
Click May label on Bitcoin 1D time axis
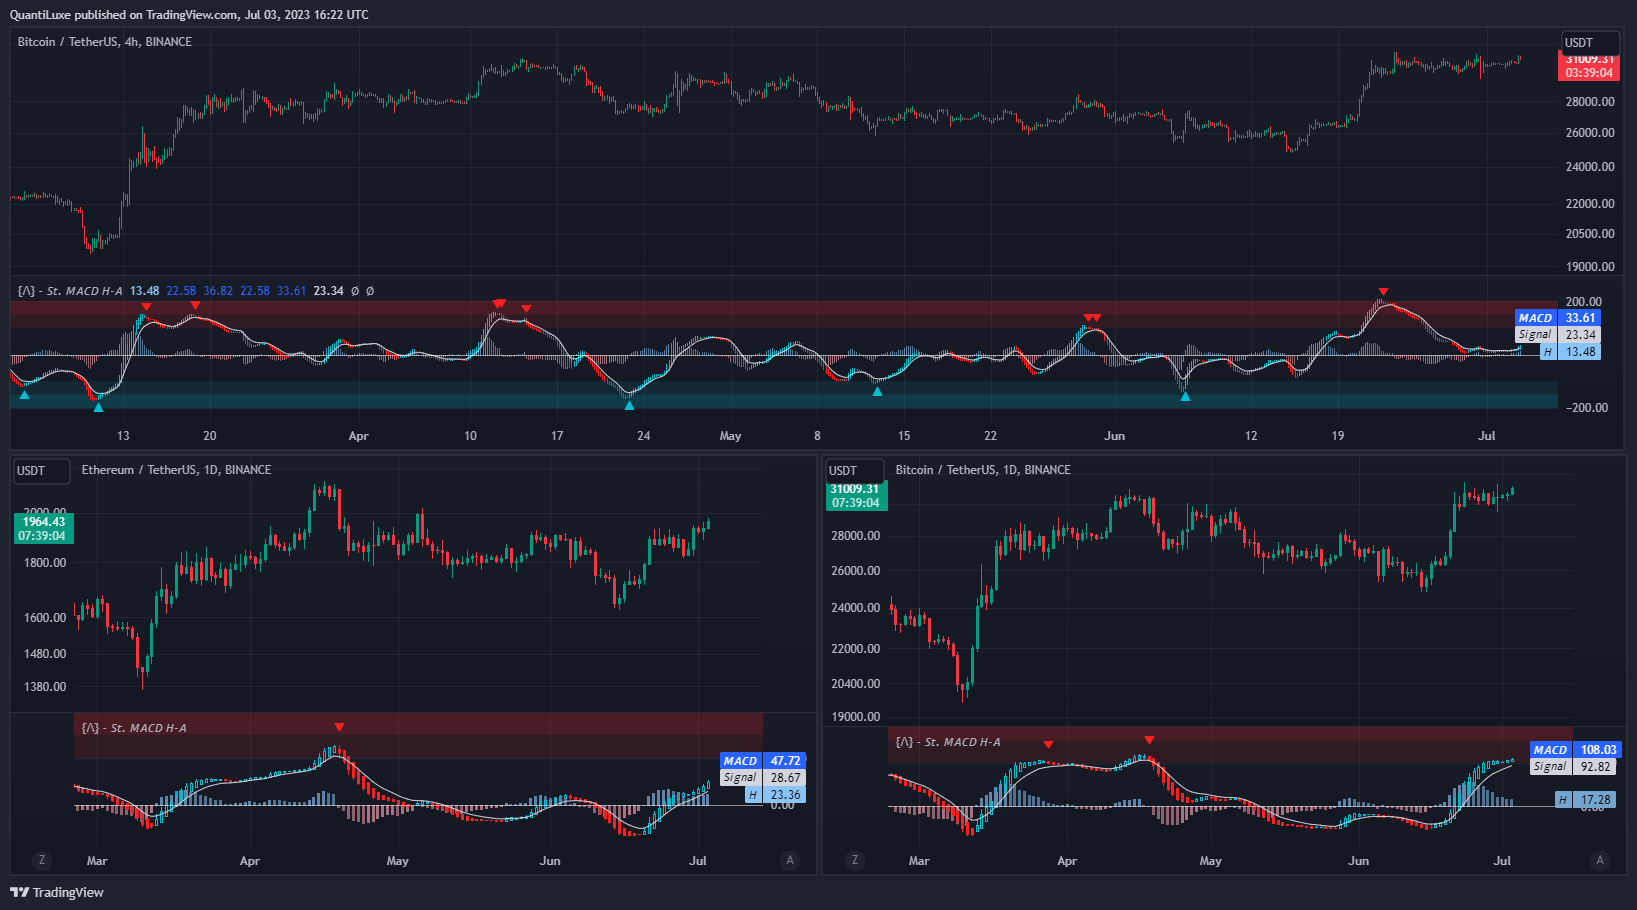pyautogui.click(x=1210, y=861)
